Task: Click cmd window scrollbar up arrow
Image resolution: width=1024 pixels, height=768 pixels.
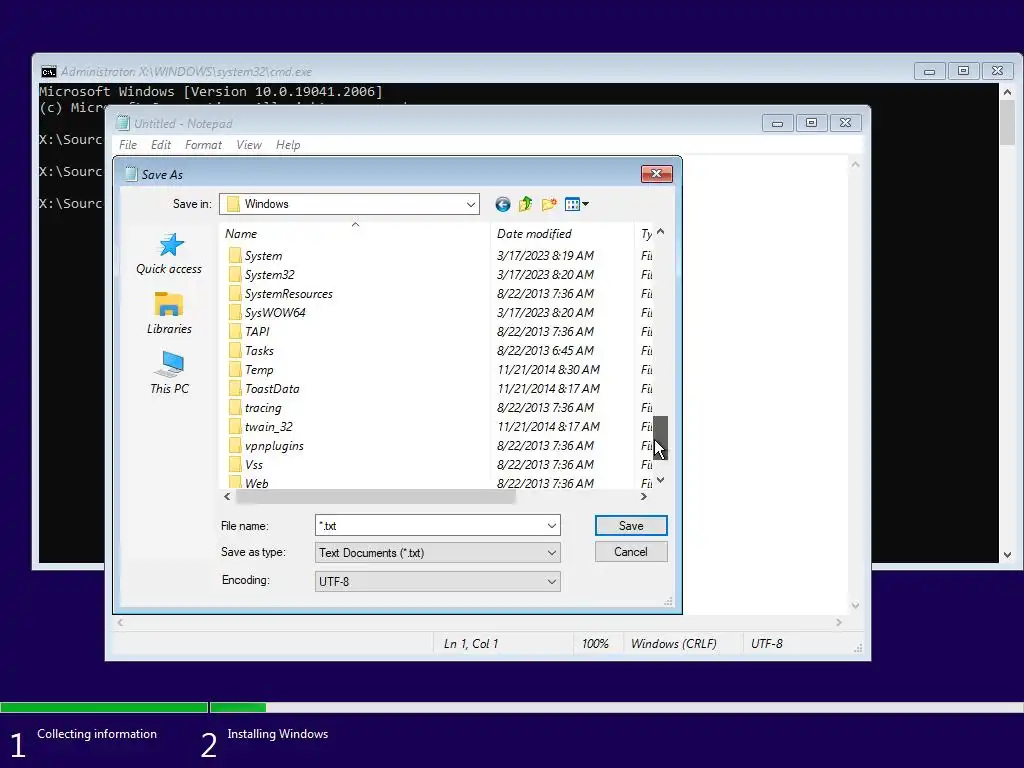Action: pos(1007,92)
